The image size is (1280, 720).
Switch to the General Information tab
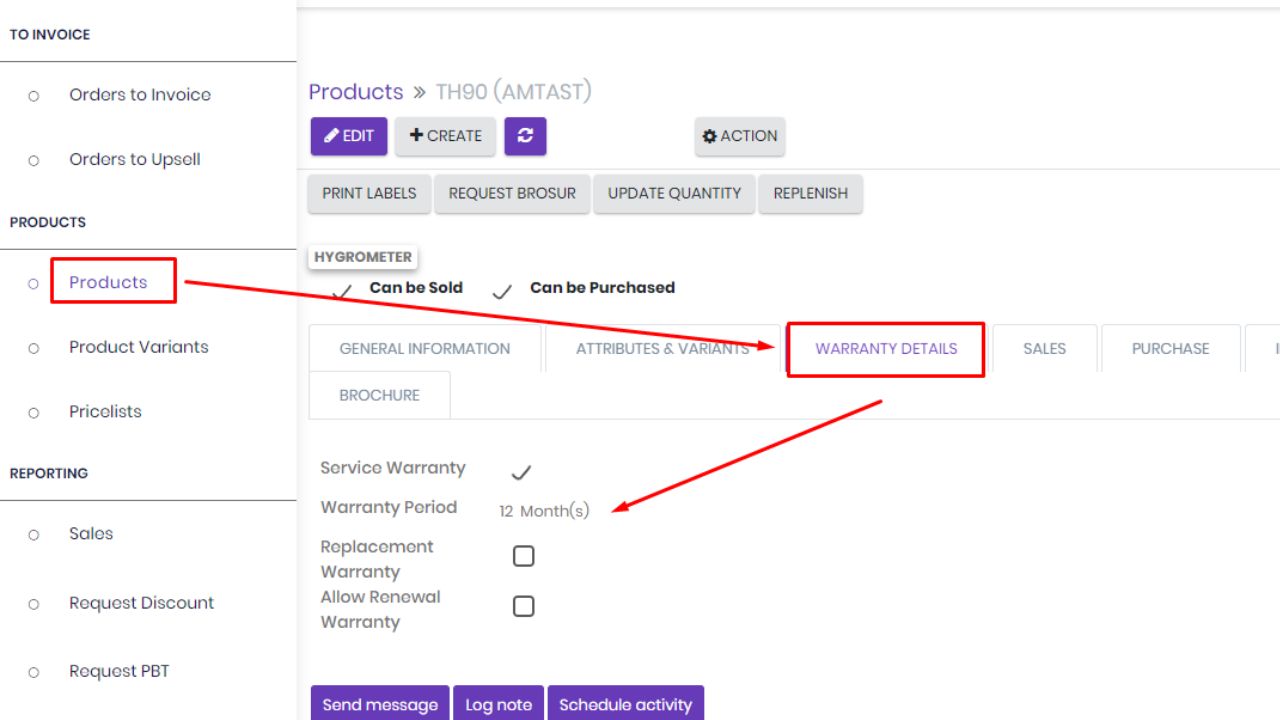tap(424, 349)
